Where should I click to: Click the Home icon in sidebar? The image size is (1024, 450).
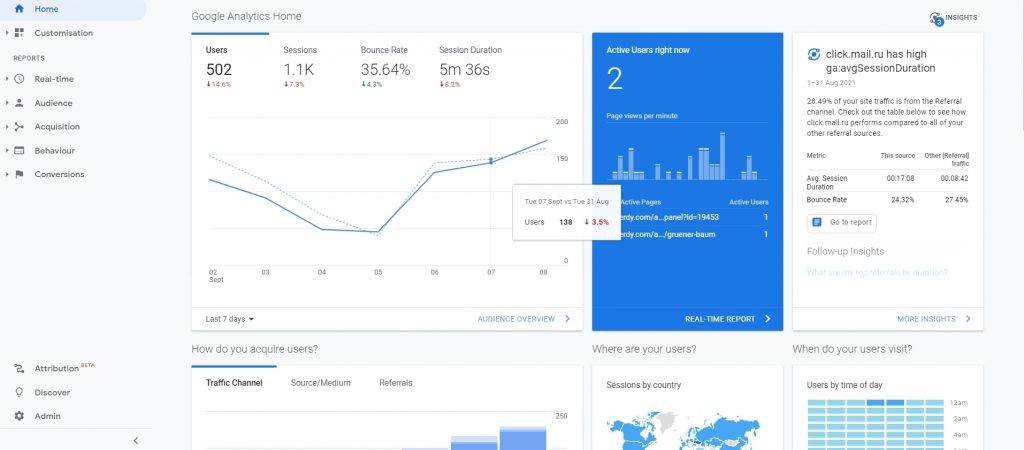[19, 9]
